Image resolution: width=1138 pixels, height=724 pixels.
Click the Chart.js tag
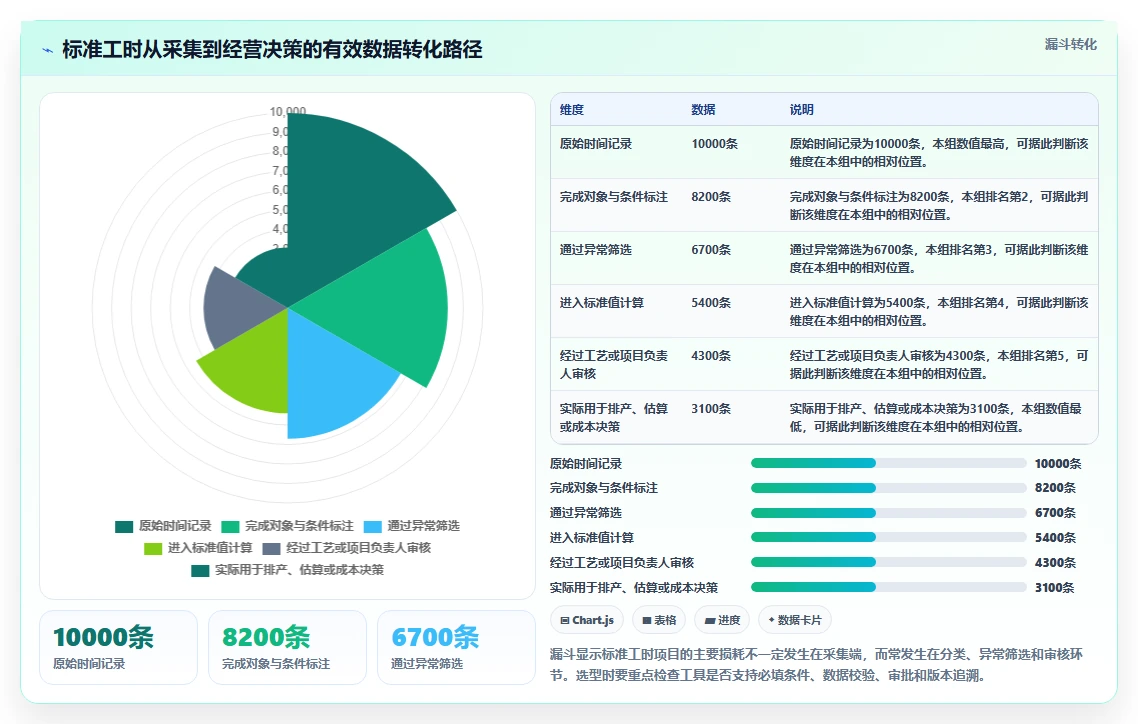586,620
